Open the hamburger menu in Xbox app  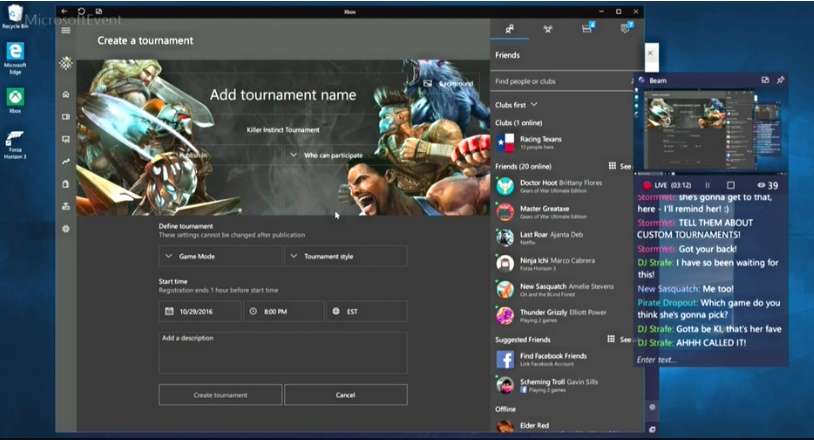66,30
